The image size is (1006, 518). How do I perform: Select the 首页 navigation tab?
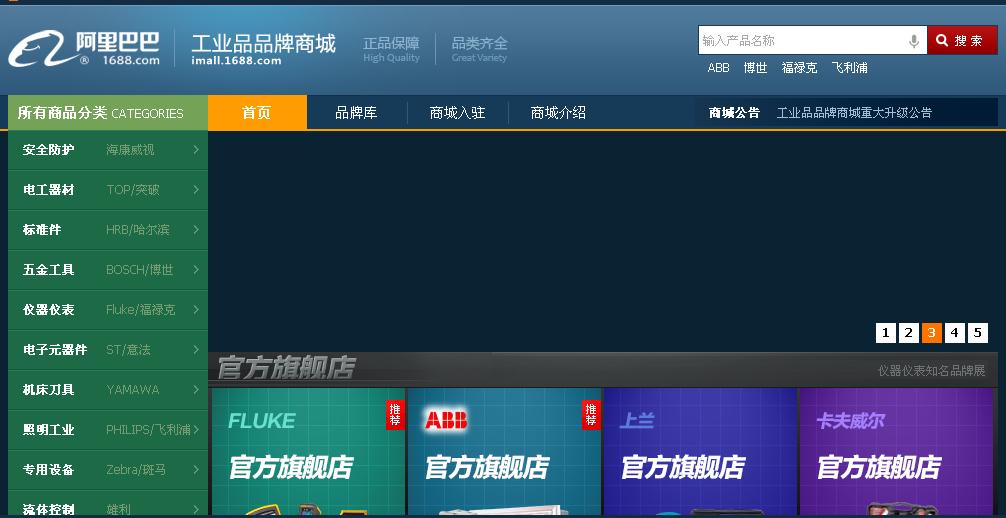pos(257,112)
